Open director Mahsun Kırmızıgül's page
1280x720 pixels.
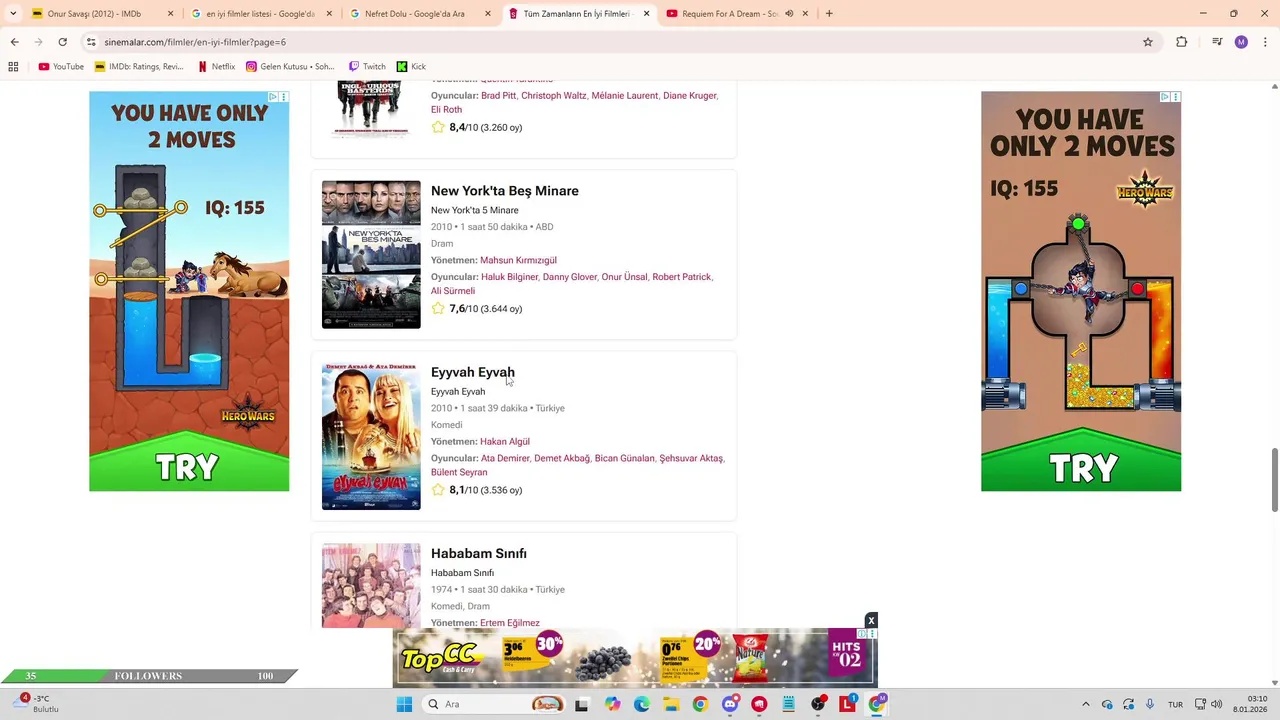pyautogui.click(x=518, y=260)
